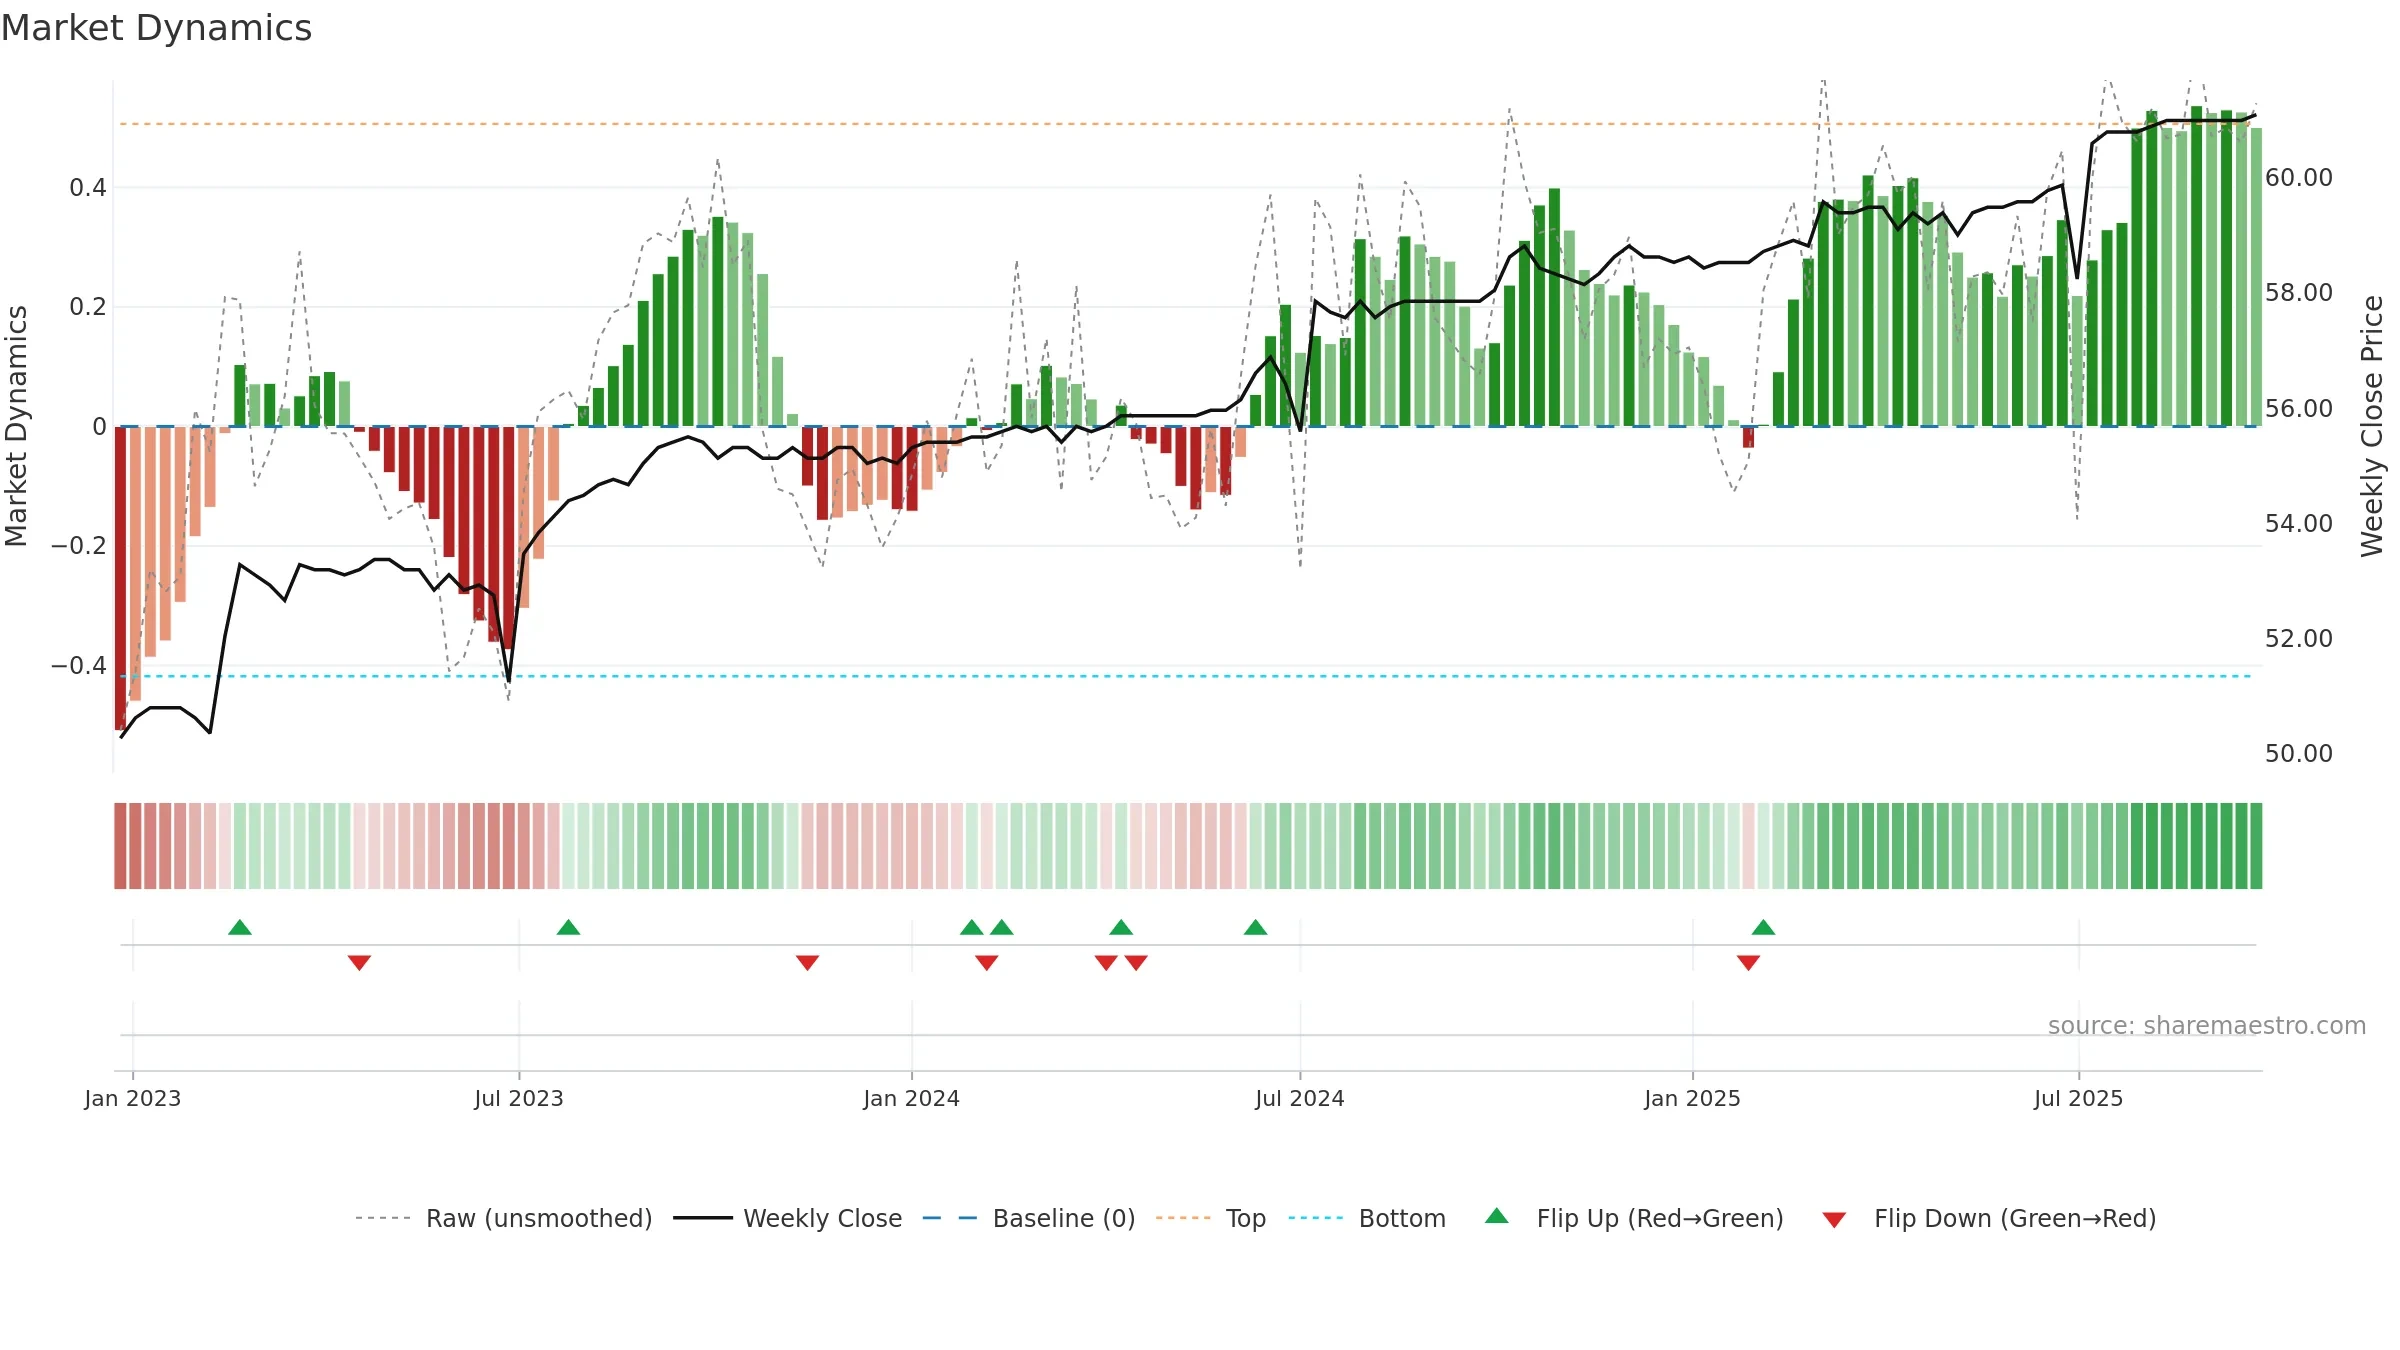Click the green Flip Up marker after Jan 2025

click(1763, 927)
